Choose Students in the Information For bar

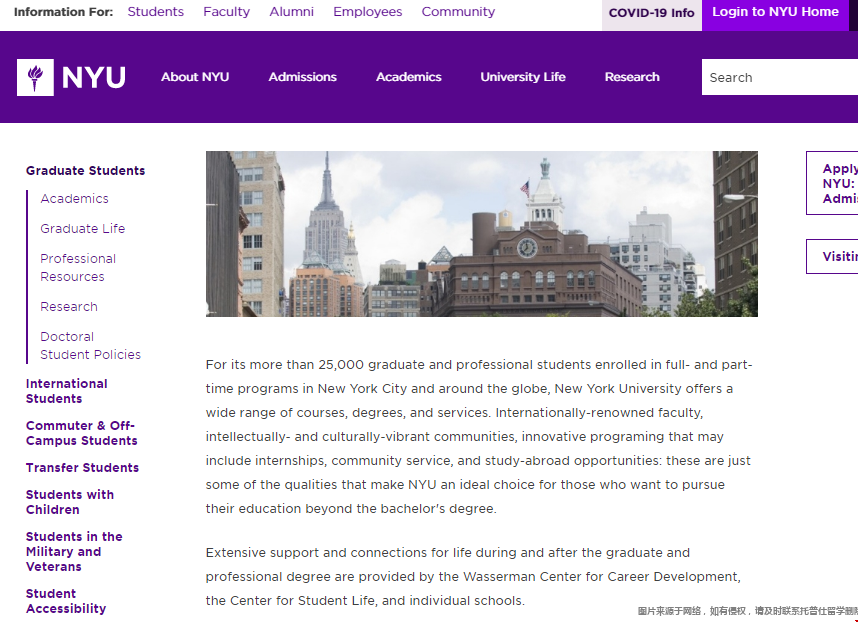coord(155,12)
